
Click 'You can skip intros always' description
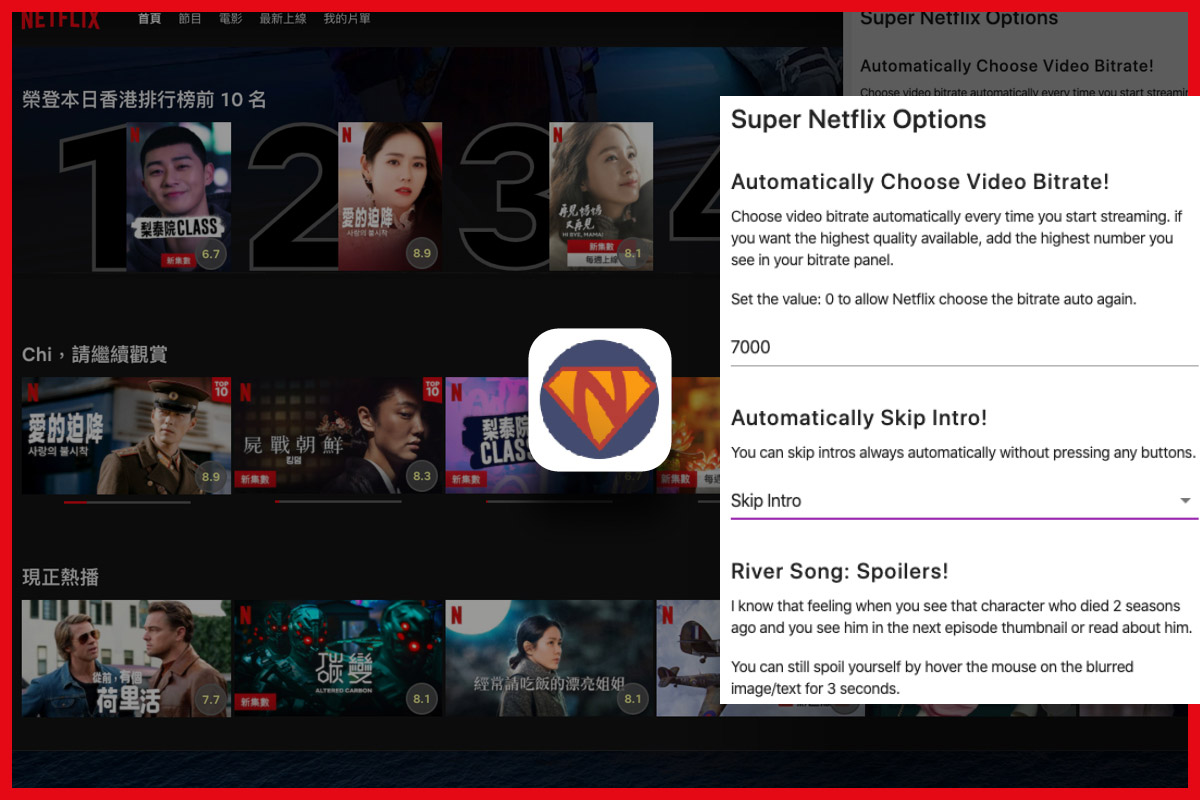(963, 452)
